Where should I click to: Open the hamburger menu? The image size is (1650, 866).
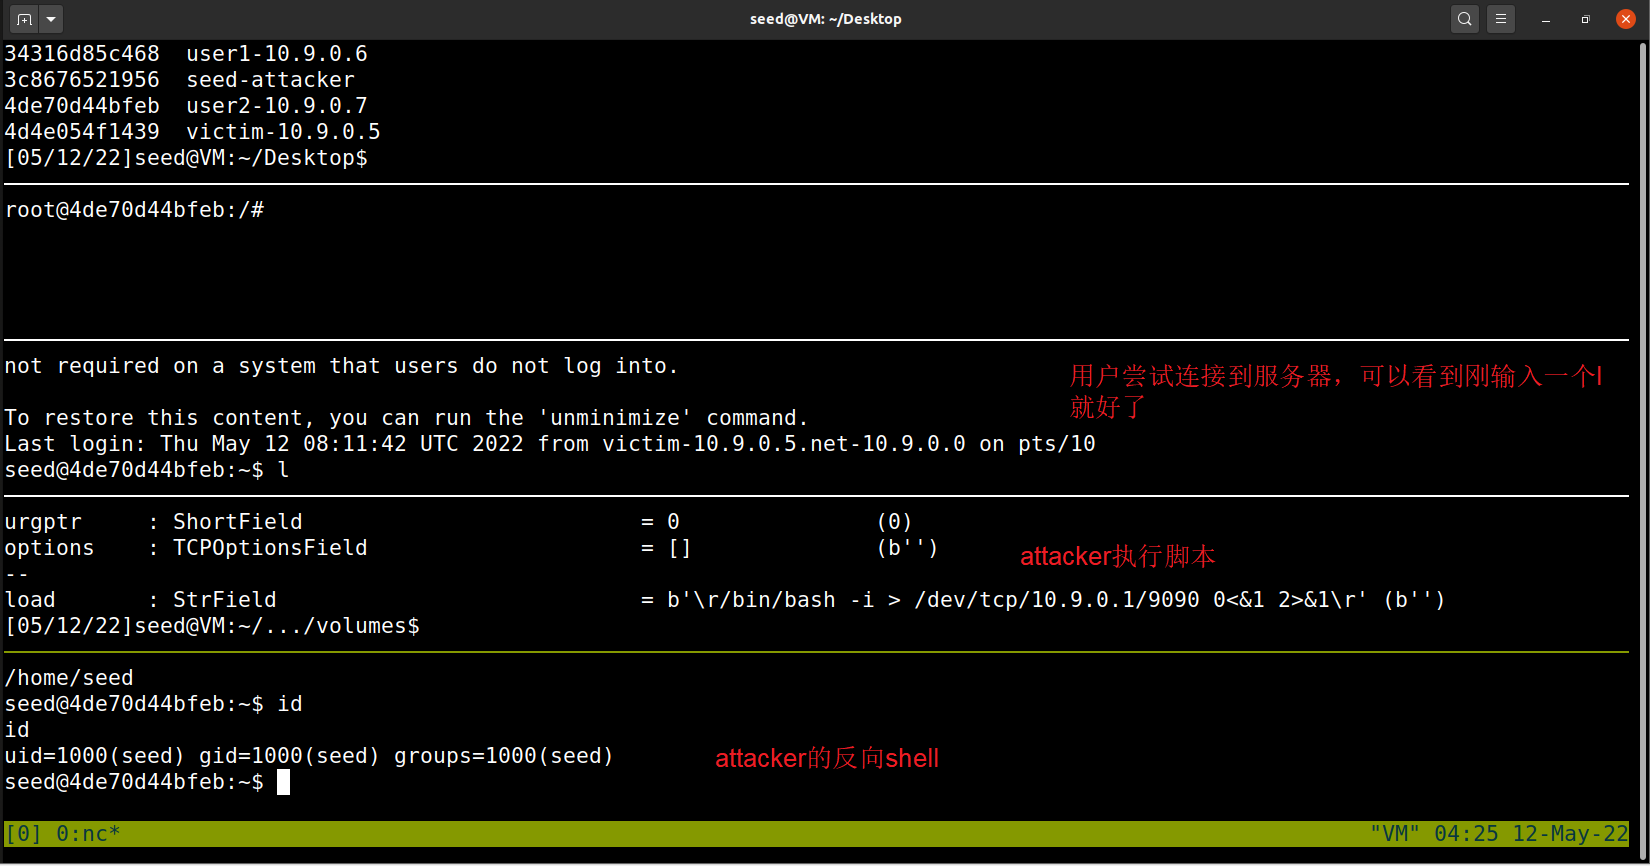(1501, 19)
